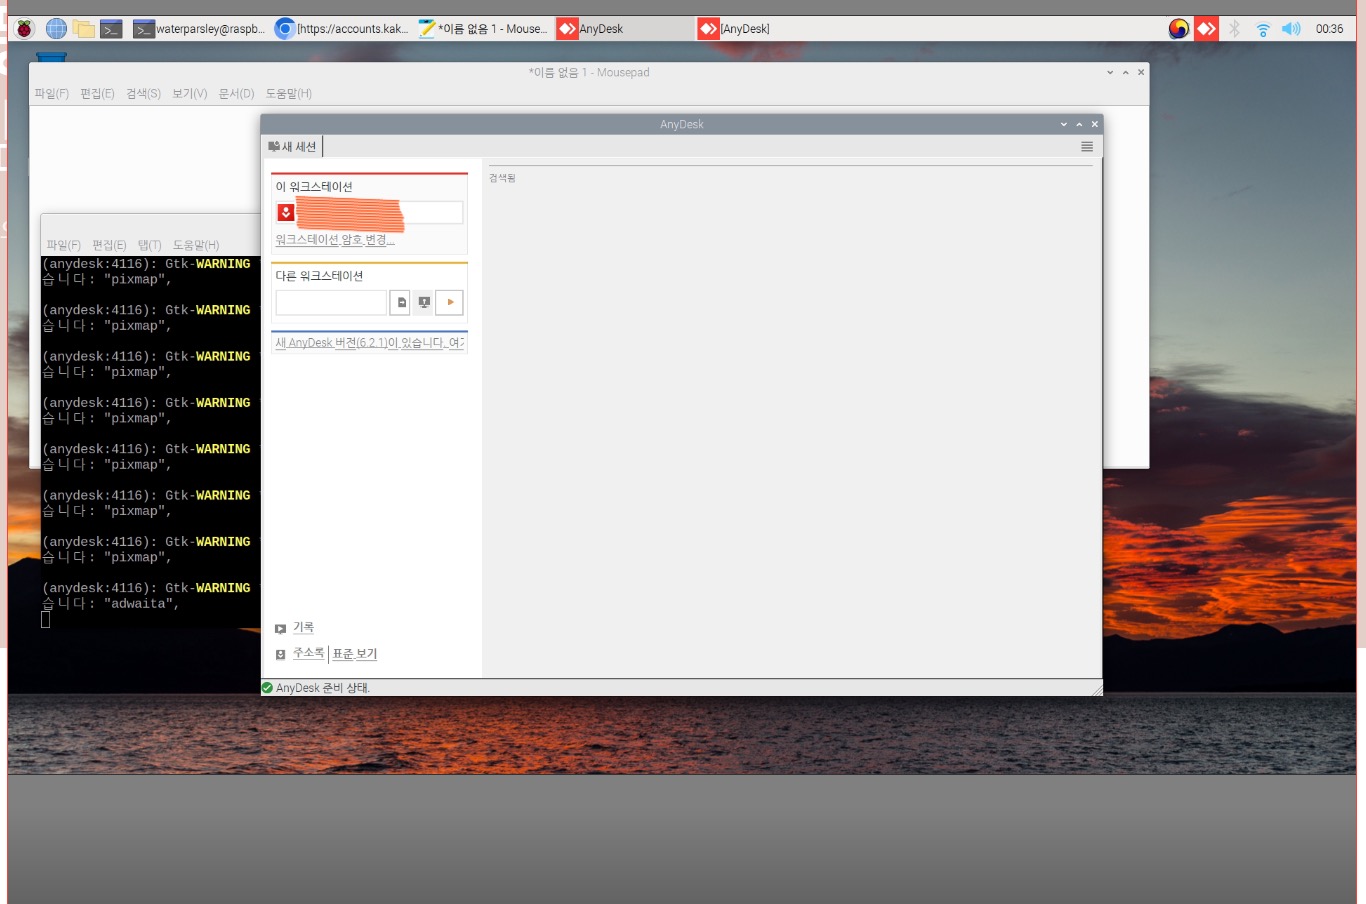This screenshot has height=904, width=1366.
Task: Open terminal 파일(F) menu
Action: [x=63, y=245]
